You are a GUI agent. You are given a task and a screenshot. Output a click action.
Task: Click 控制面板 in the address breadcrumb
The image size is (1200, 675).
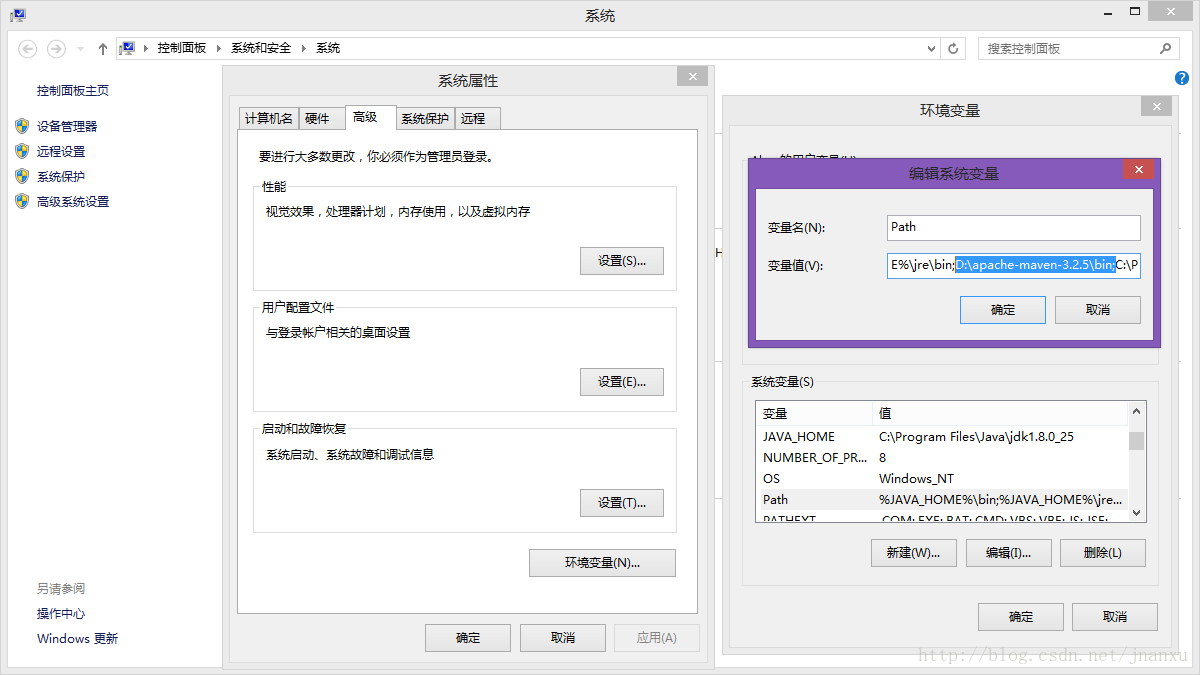(x=182, y=48)
